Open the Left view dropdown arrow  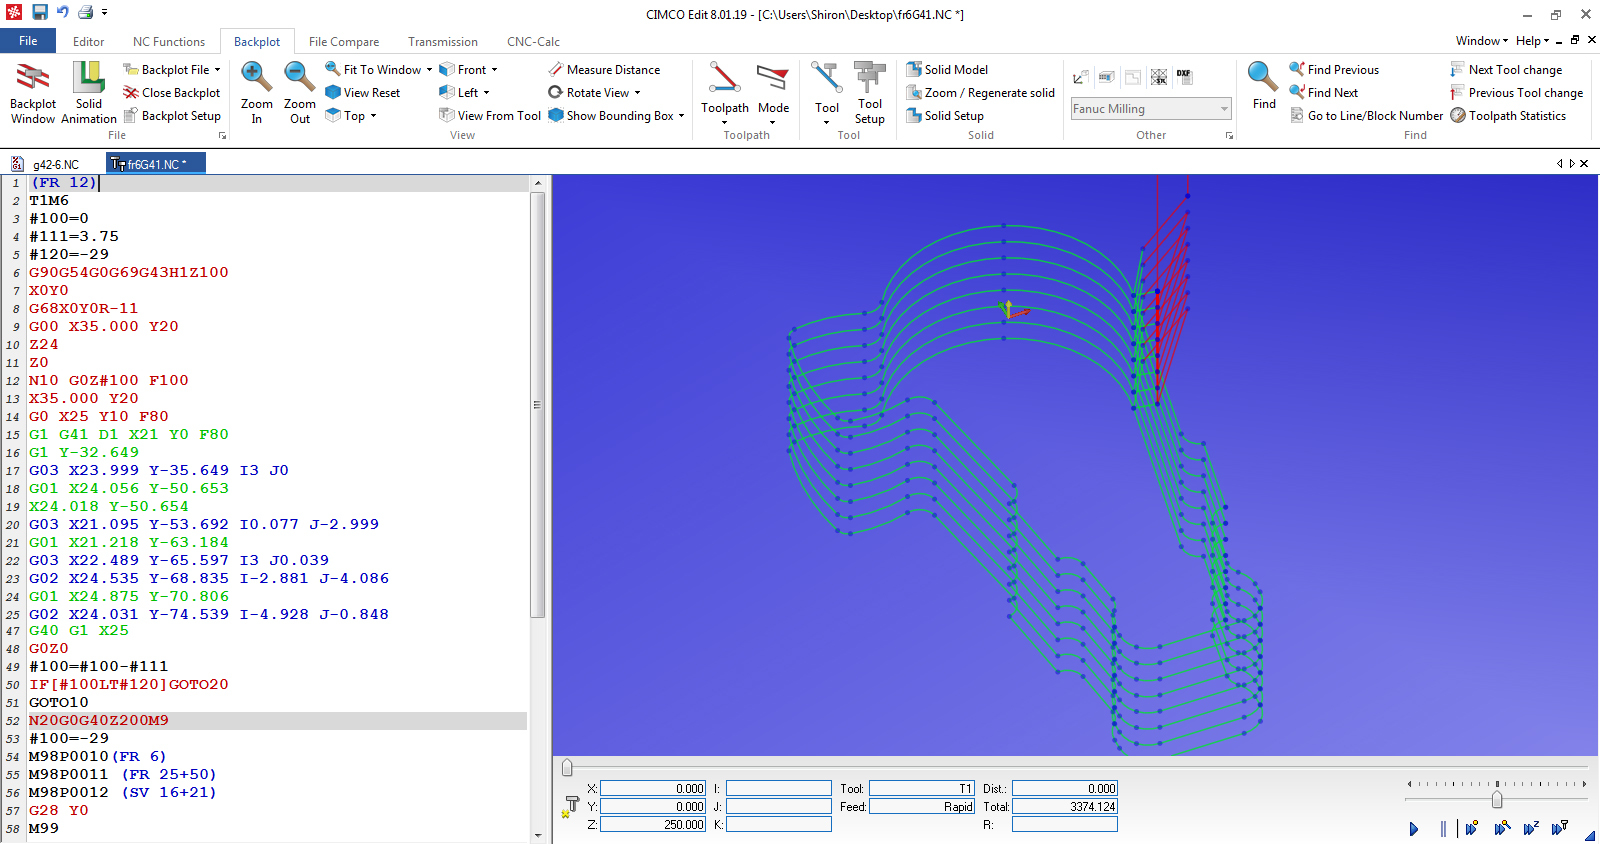pos(486,92)
